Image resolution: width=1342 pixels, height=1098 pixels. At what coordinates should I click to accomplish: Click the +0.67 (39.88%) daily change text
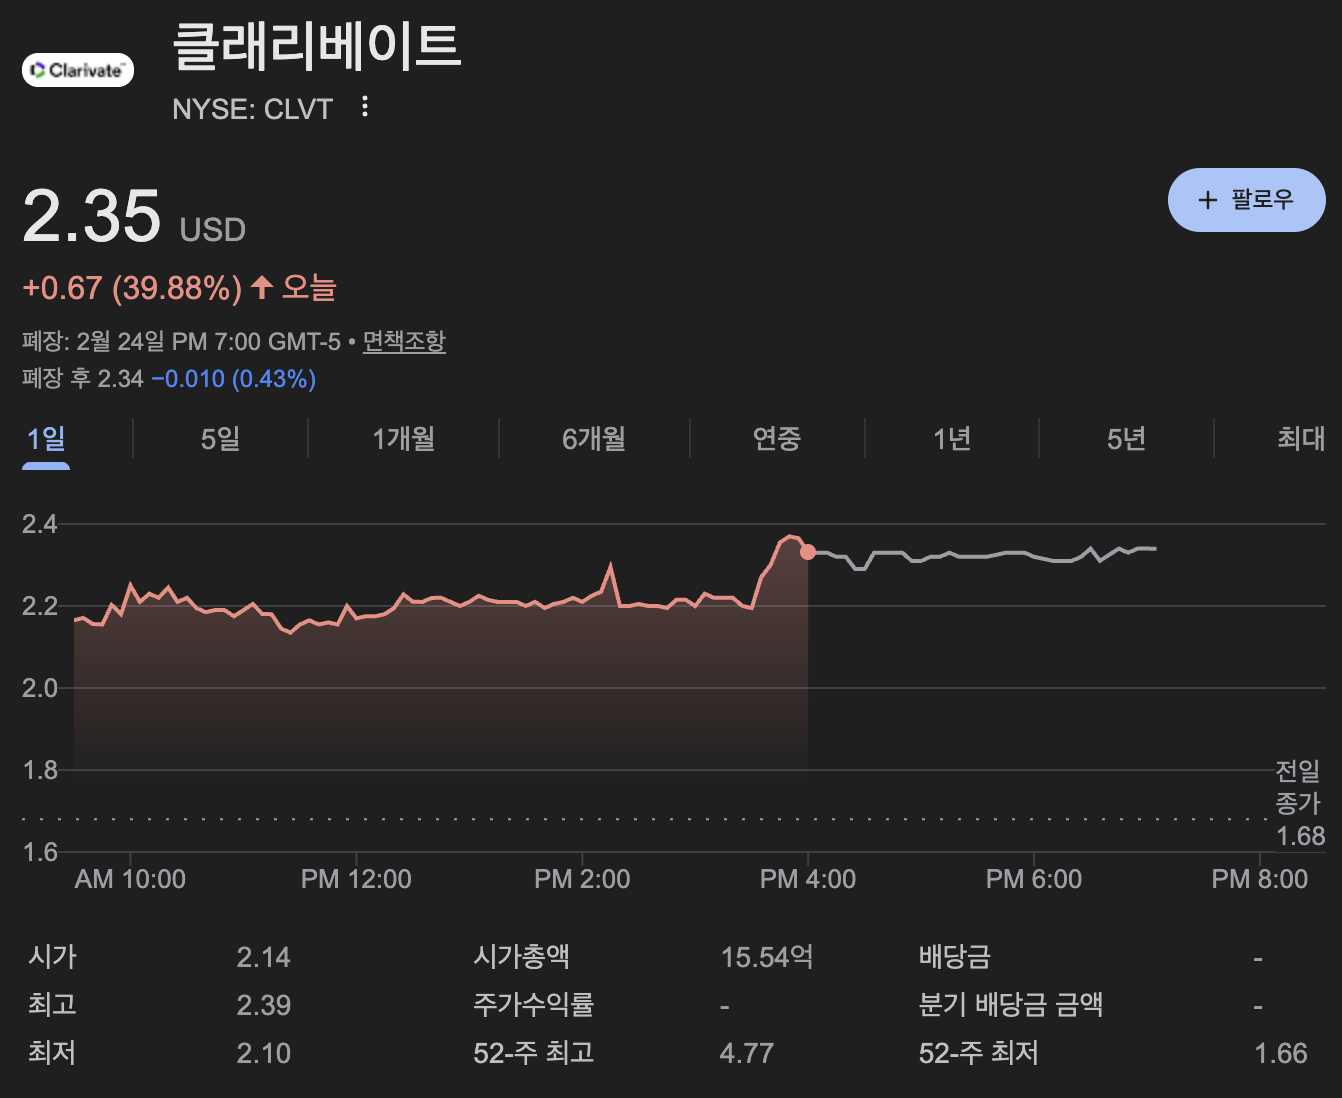click(x=132, y=288)
